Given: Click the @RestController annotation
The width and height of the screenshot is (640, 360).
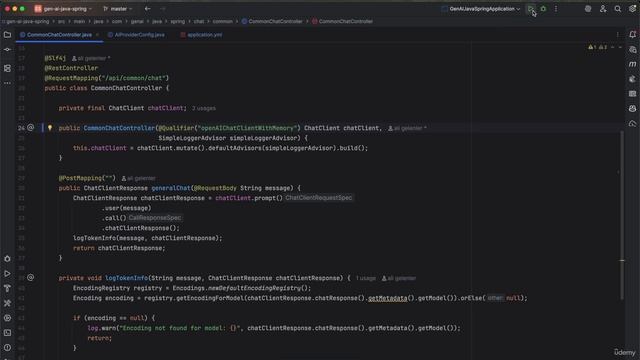Looking at the screenshot, I should click(71, 68).
